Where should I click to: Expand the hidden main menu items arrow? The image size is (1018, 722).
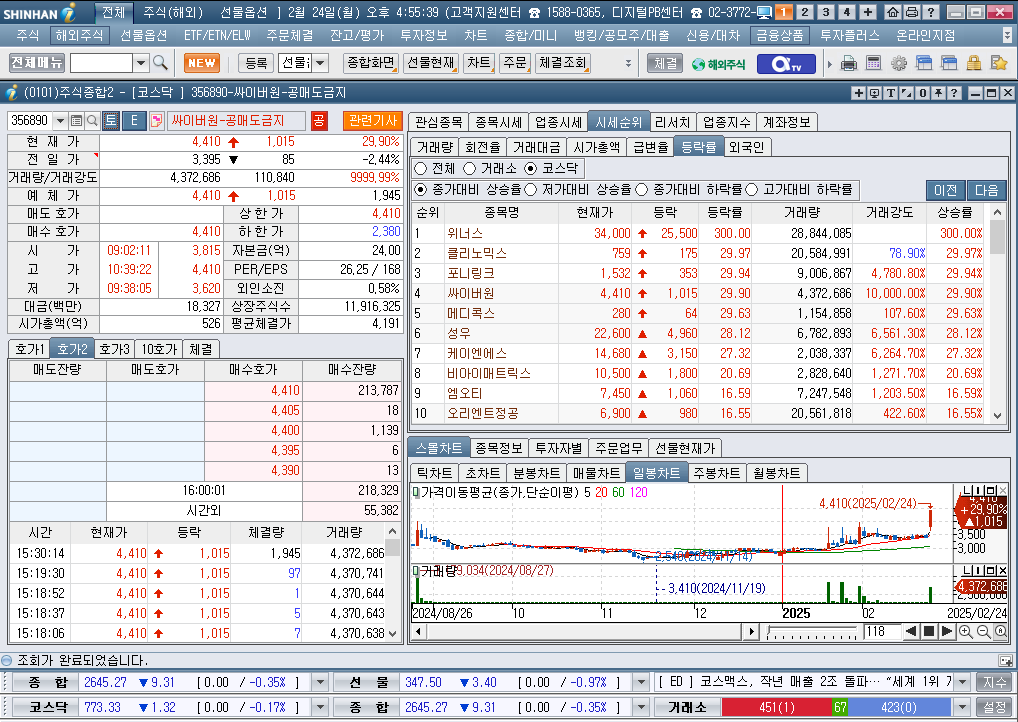point(1008,35)
